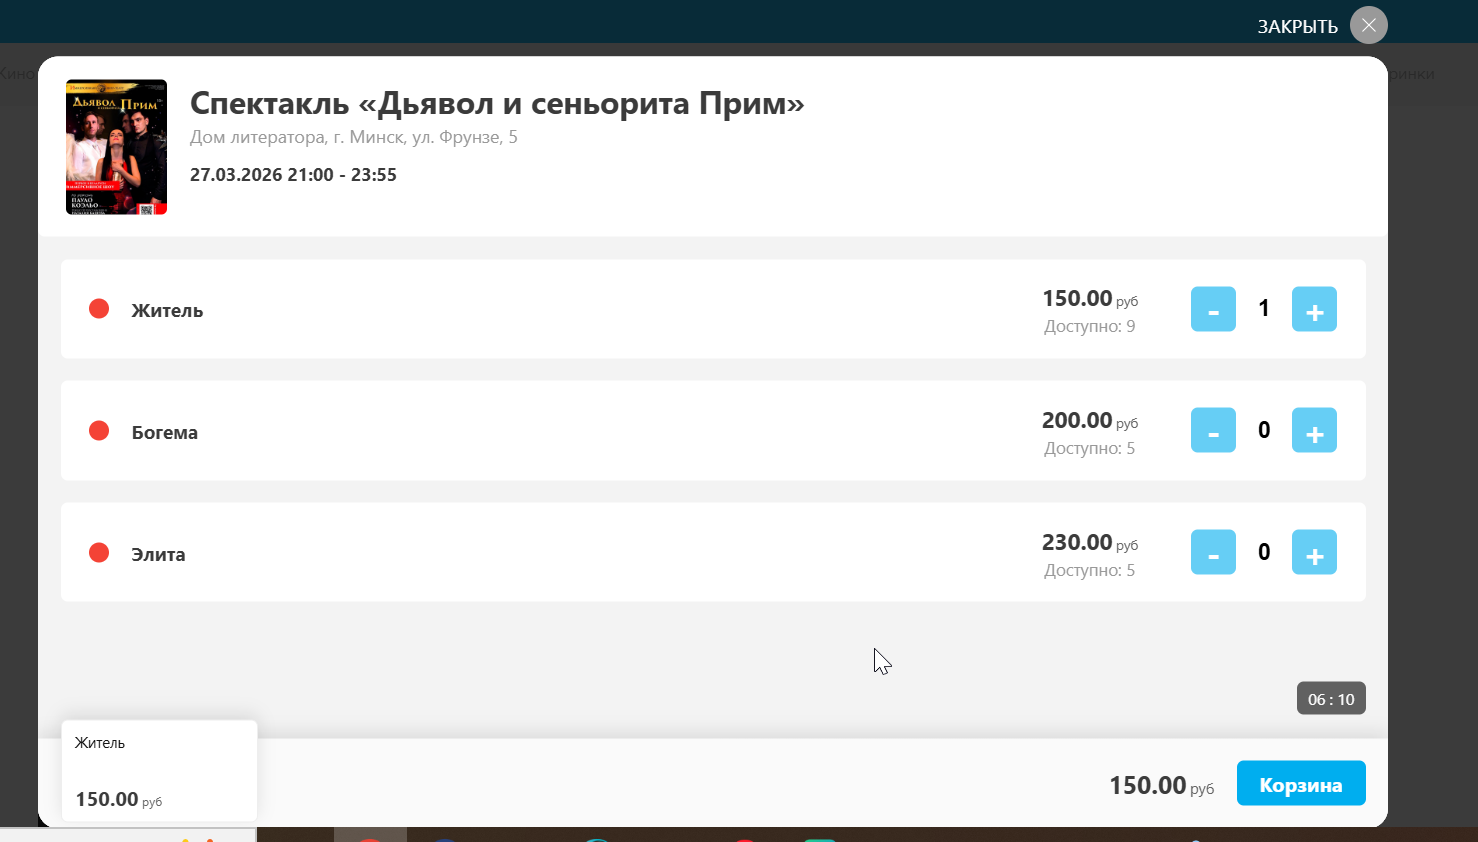Click the Житель selected ticket card at bottom
Image resolution: width=1478 pixels, height=842 pixels.
159,771
